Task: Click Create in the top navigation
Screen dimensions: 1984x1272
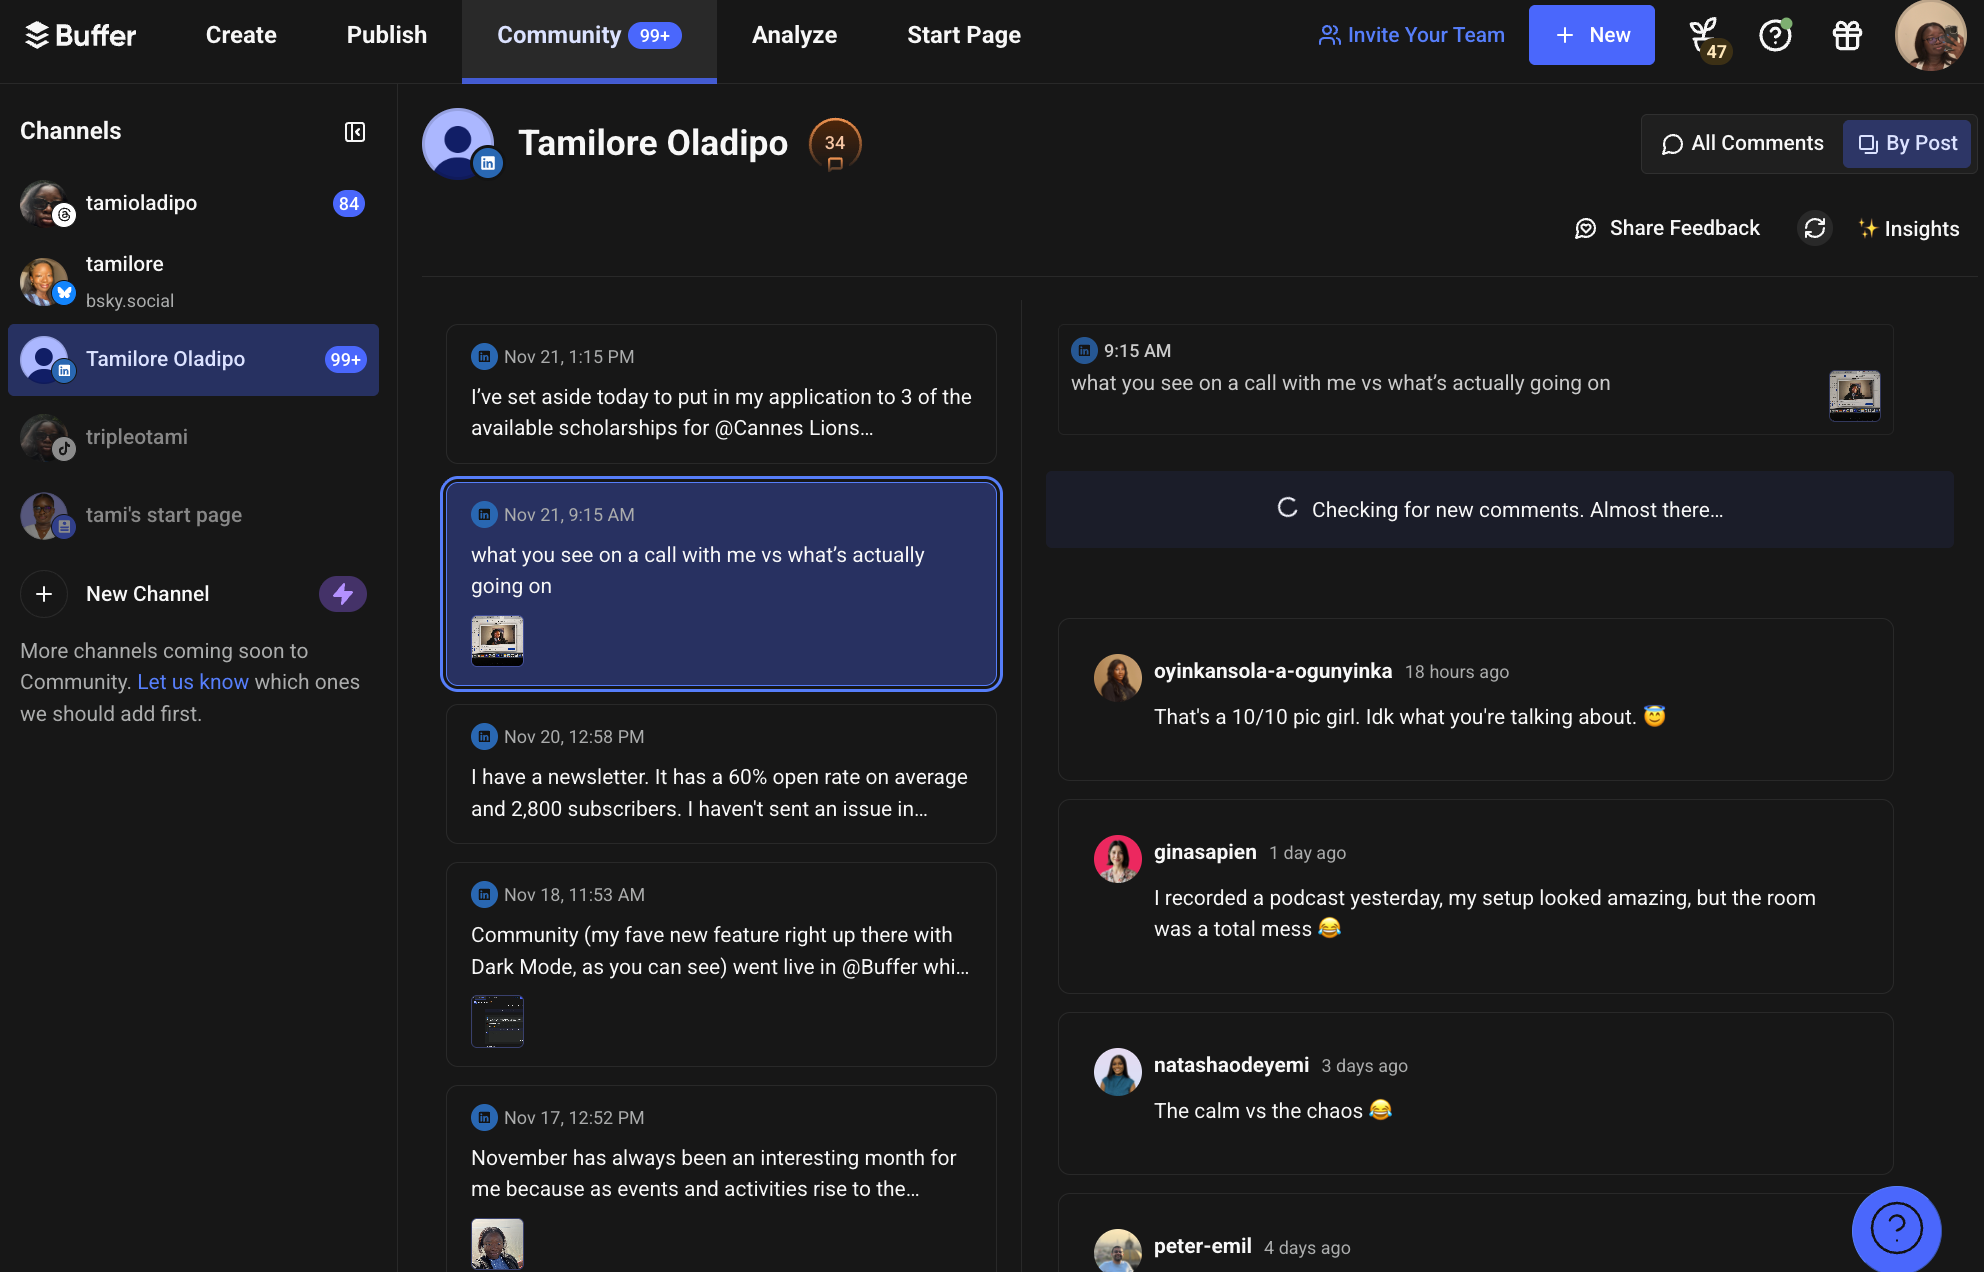Action: pos(240,35)
